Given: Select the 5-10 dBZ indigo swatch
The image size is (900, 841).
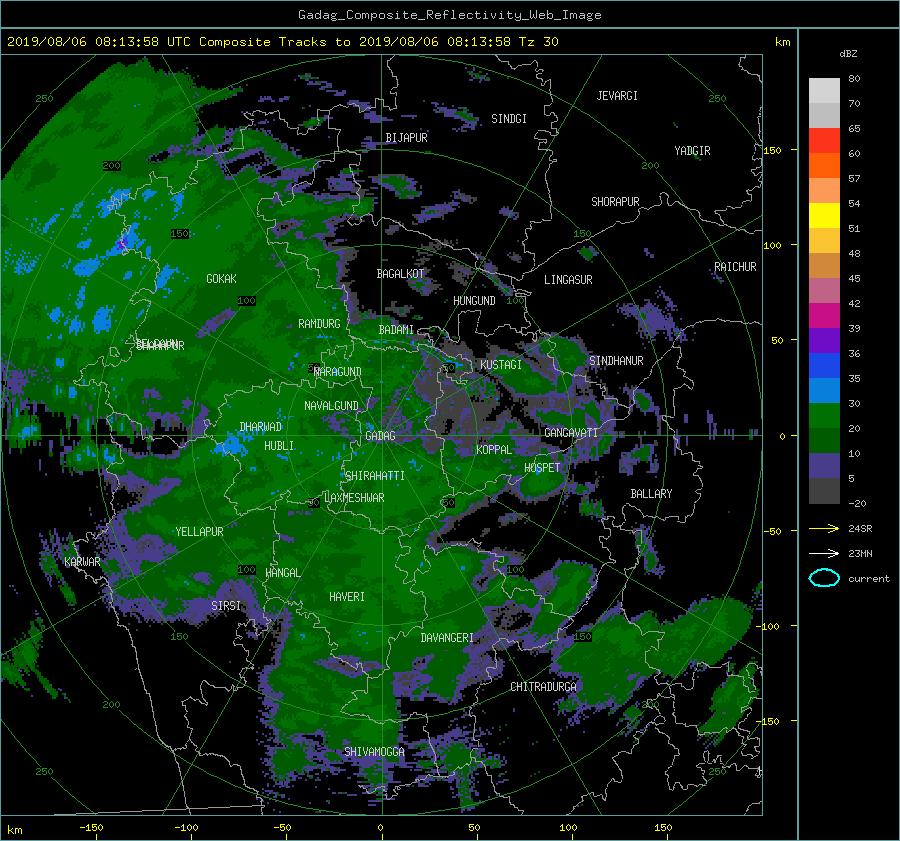Looking at the screenshot, I should (x=824, y=466).
